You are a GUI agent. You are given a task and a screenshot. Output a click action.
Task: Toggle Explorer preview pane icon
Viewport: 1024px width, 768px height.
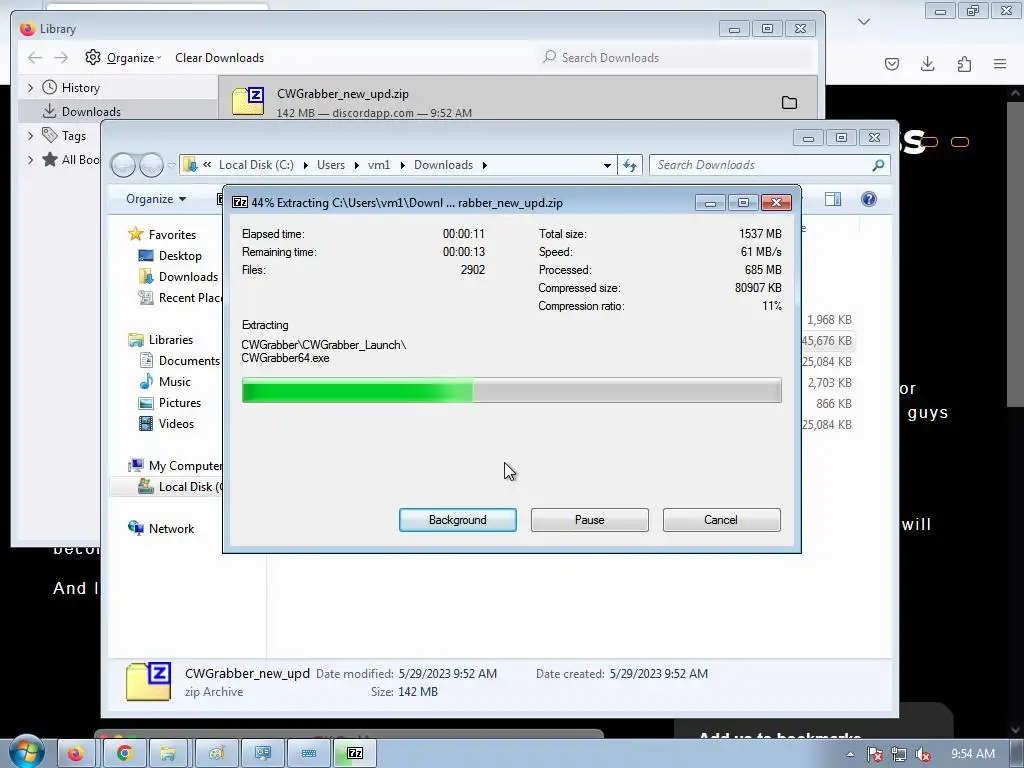pyautogui.click(x=833, y=199)
